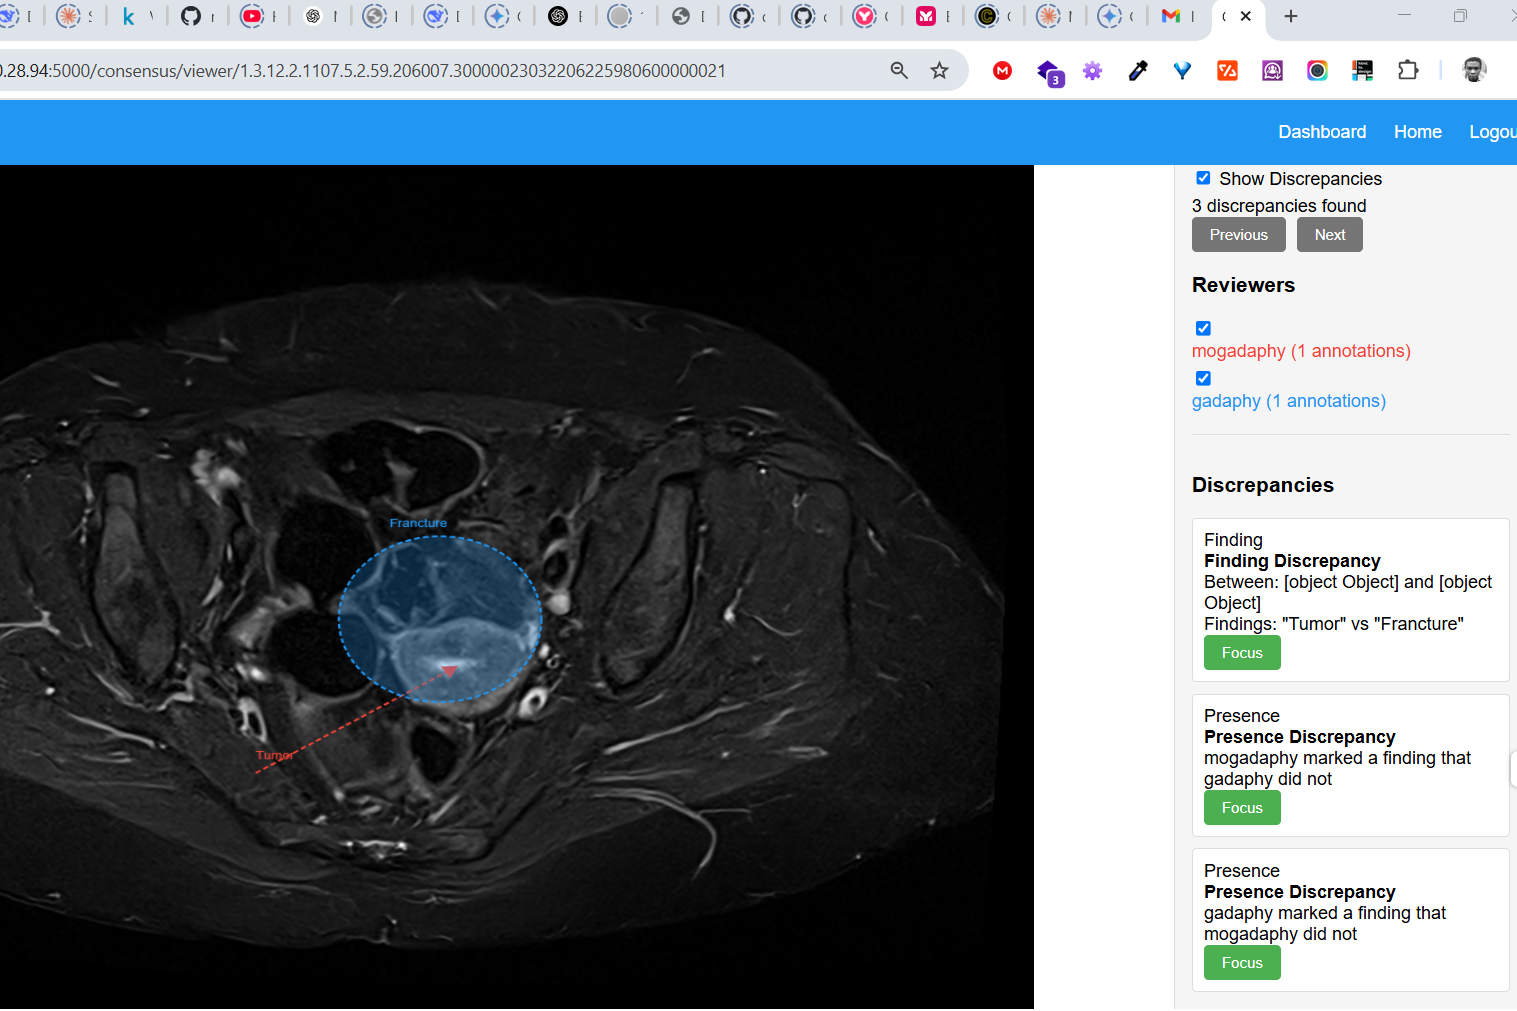The image size is (1517, 1011).
Task: Click the mogadaphy (1 annotations) label
Action: tap(1301, 351)
